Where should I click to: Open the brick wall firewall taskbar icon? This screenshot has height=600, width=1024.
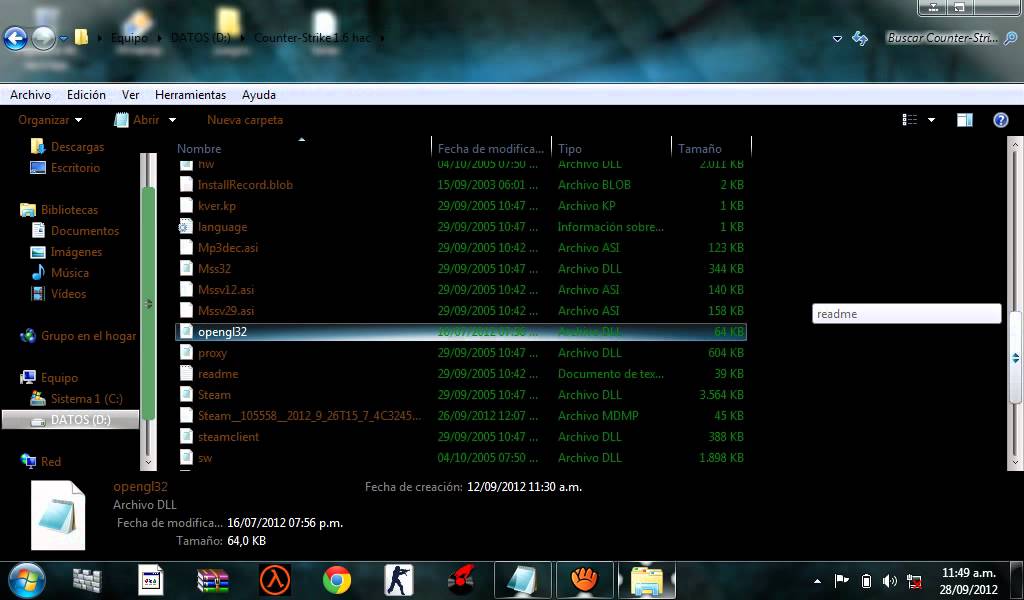point(87,580)
